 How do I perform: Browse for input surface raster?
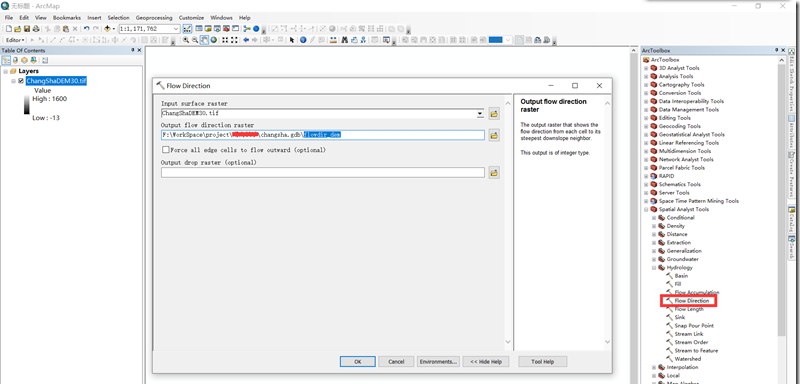(x=494, y=114)
